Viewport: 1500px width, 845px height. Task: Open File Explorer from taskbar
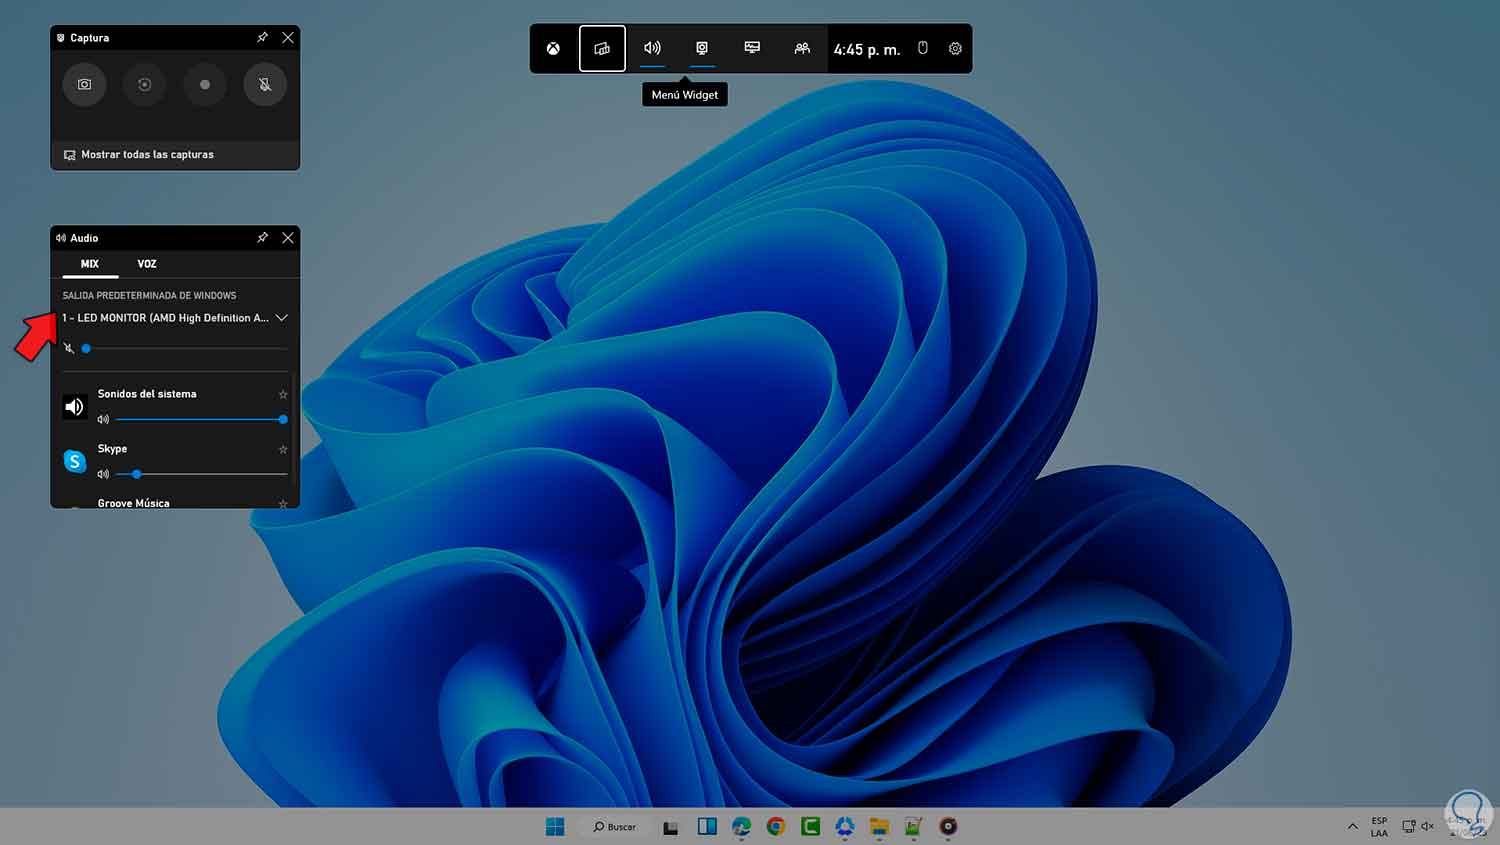(x=879, y=826)
